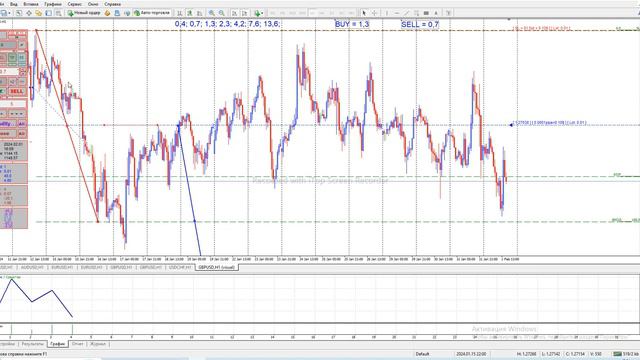Zoom out of the chart
Screen dimensions: 640x360
[222, 13]
